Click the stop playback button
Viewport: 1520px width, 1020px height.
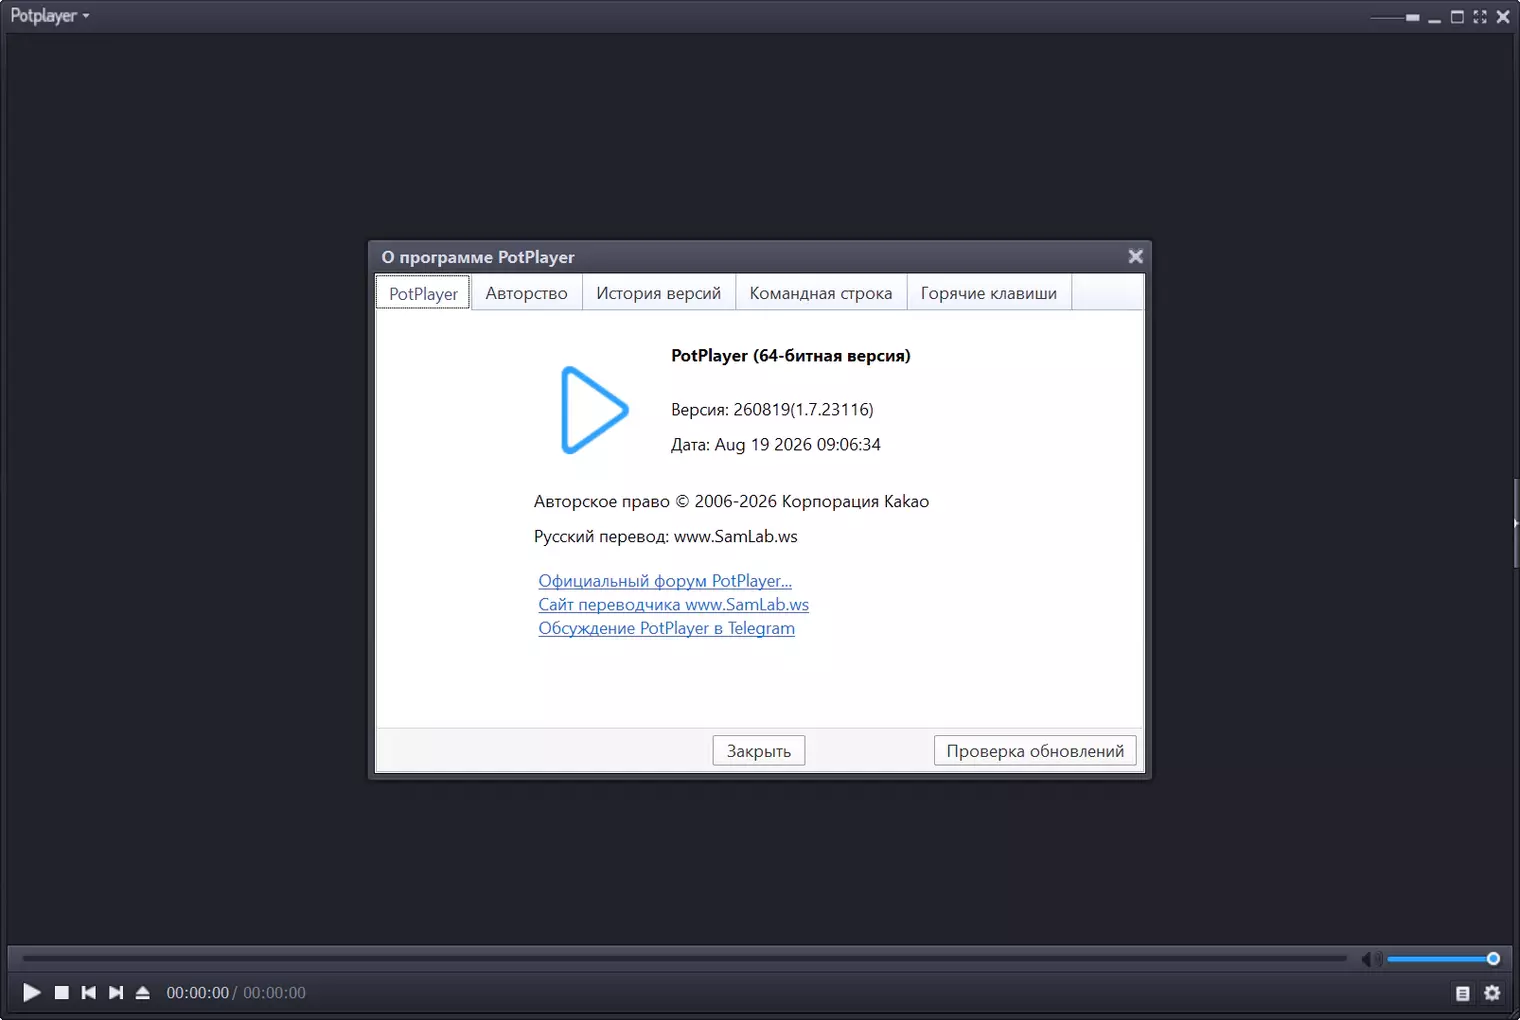(x=62, y=992)
